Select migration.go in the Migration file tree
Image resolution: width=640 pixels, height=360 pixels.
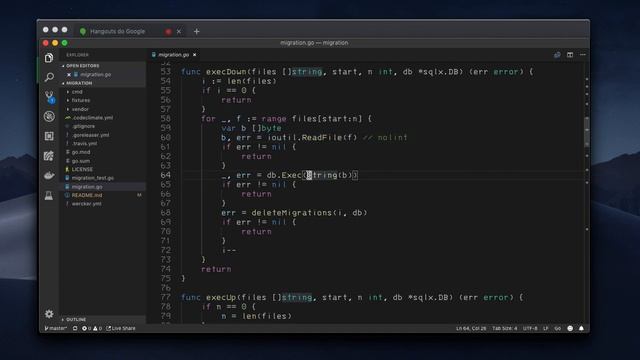coord(103,187)
